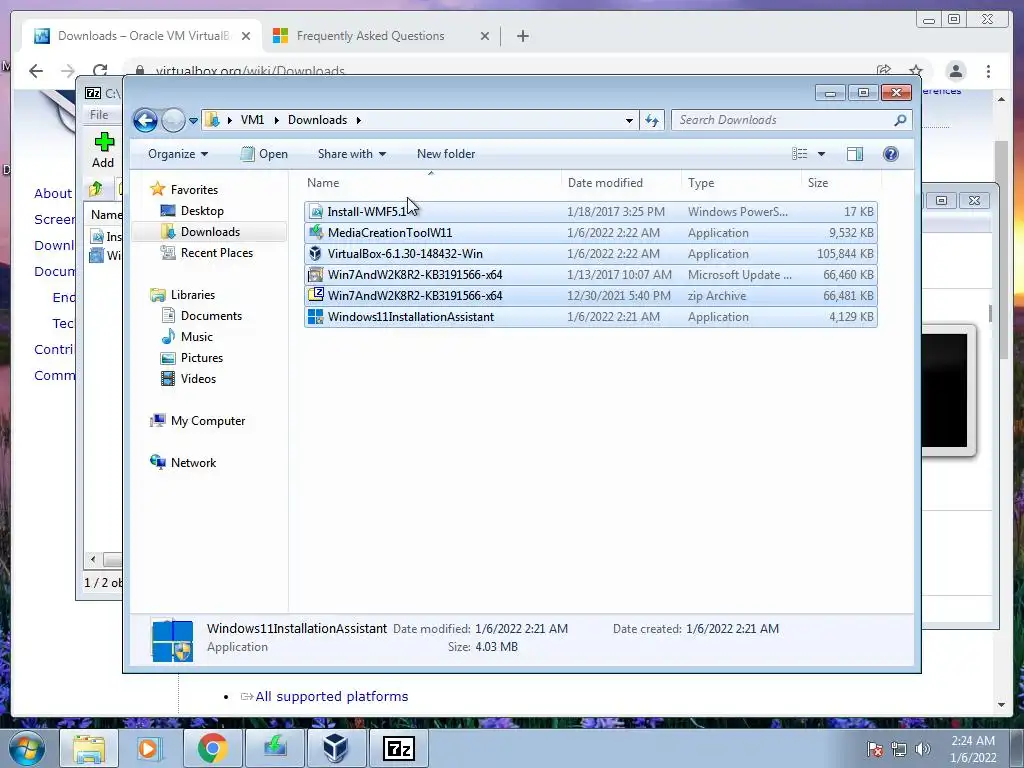Click My Computer in sidebar
1024x768 pixels.
pyautogui.click(x=208, y=421)
